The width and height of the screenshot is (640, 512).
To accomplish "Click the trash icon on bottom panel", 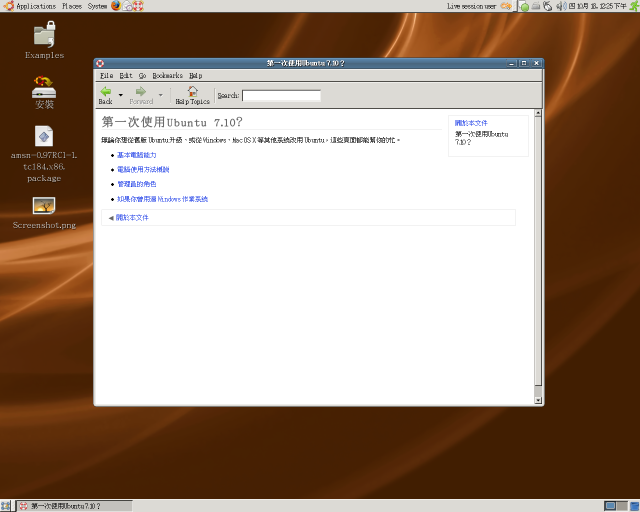I will tap(634, 506).
